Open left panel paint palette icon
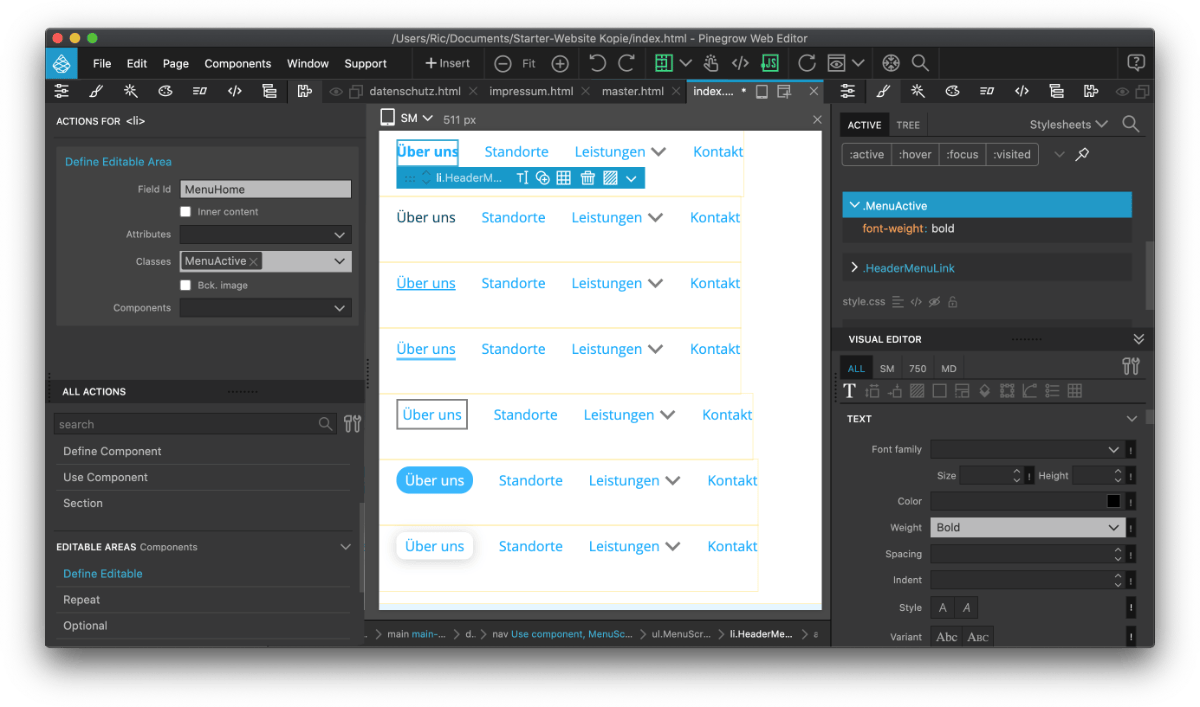1200x707 pixels. 165,91
